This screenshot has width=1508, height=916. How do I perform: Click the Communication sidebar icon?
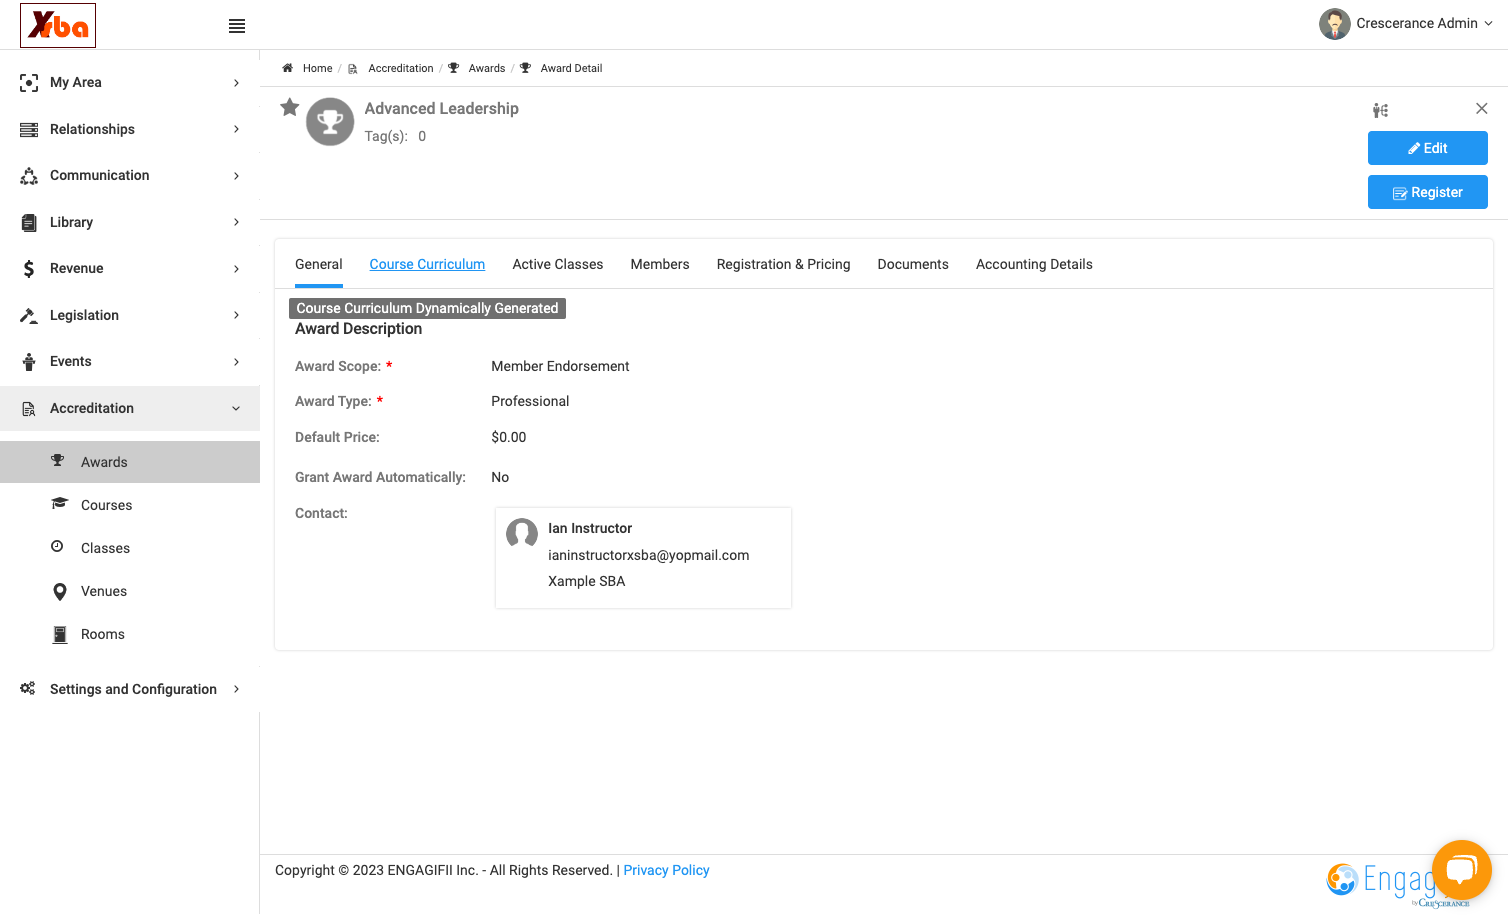click(29, 176)
